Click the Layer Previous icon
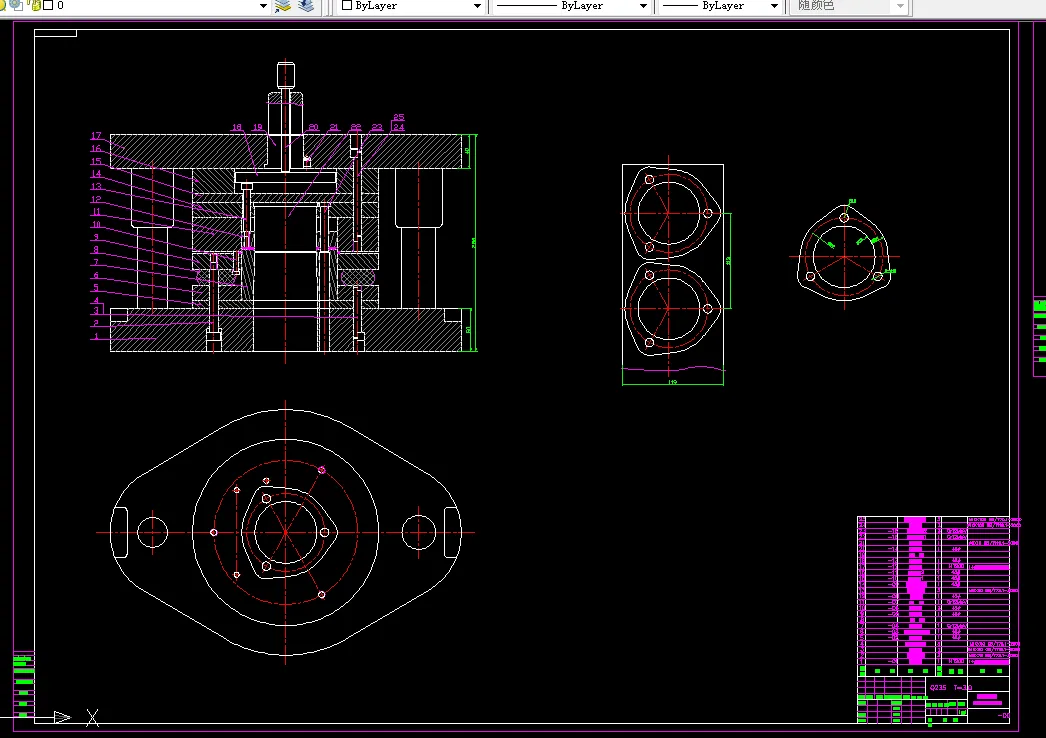The image size is (1046, 738). click(306, 5)
